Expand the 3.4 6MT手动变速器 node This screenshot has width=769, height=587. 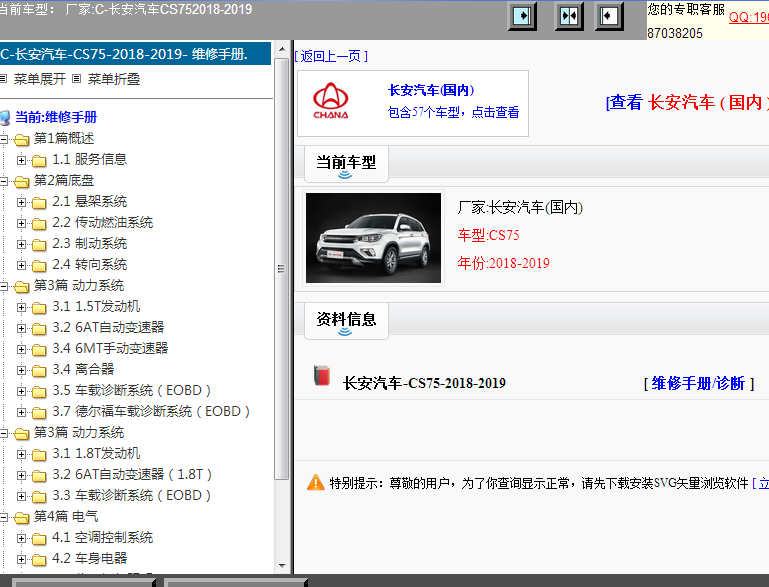click(x=21, y=349)
